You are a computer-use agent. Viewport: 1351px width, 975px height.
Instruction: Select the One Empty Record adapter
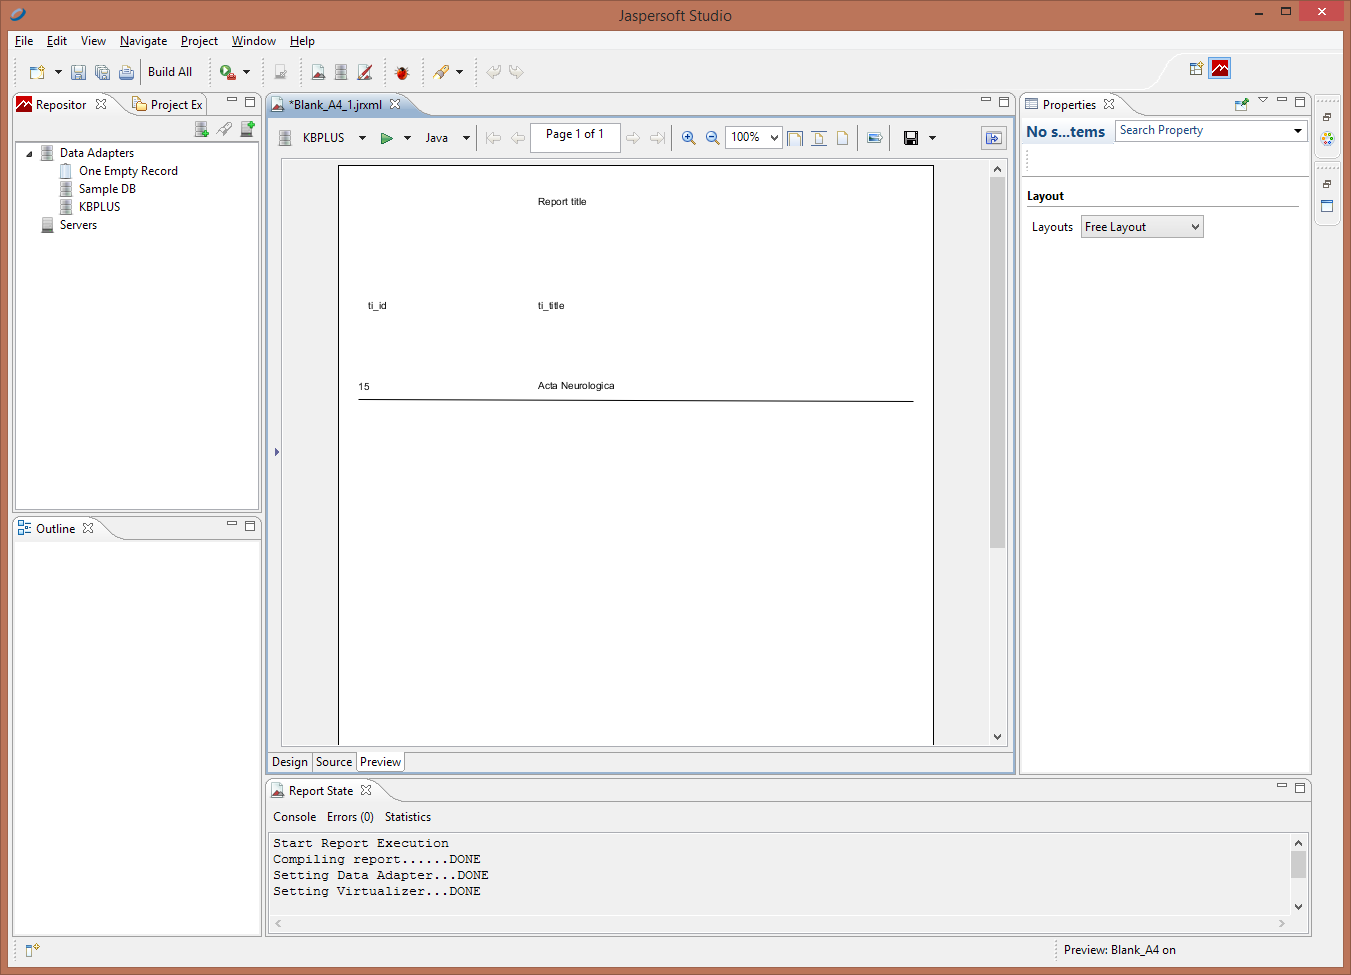click(128, 171)
